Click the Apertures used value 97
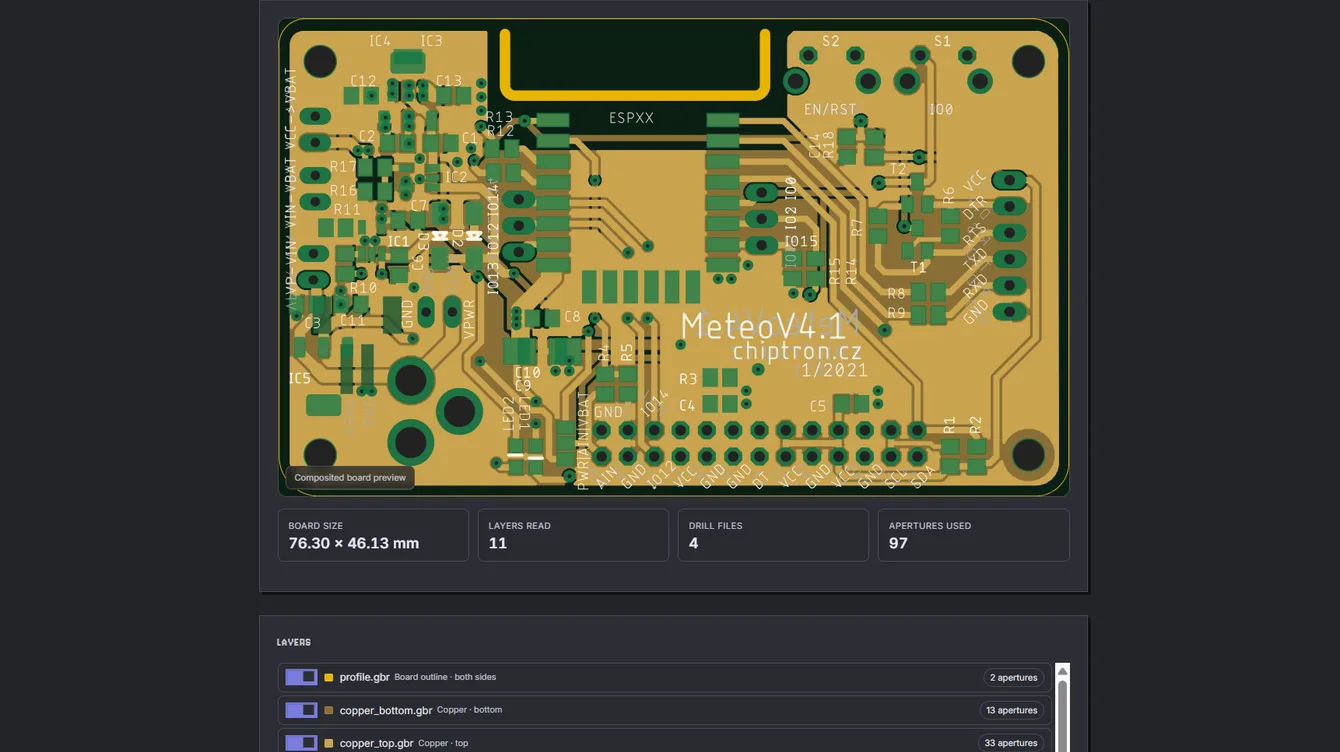The width and height of the screenshot is (1340, 752). click(x=898, y=544)
